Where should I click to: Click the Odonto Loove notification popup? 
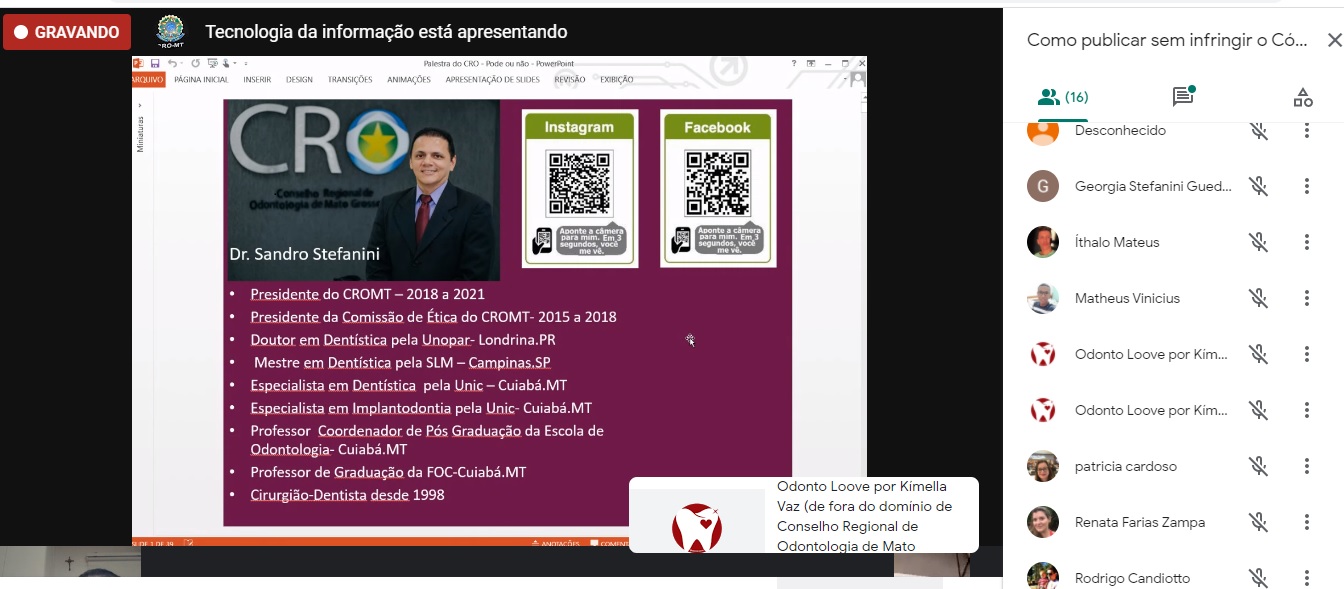[803, 515]
